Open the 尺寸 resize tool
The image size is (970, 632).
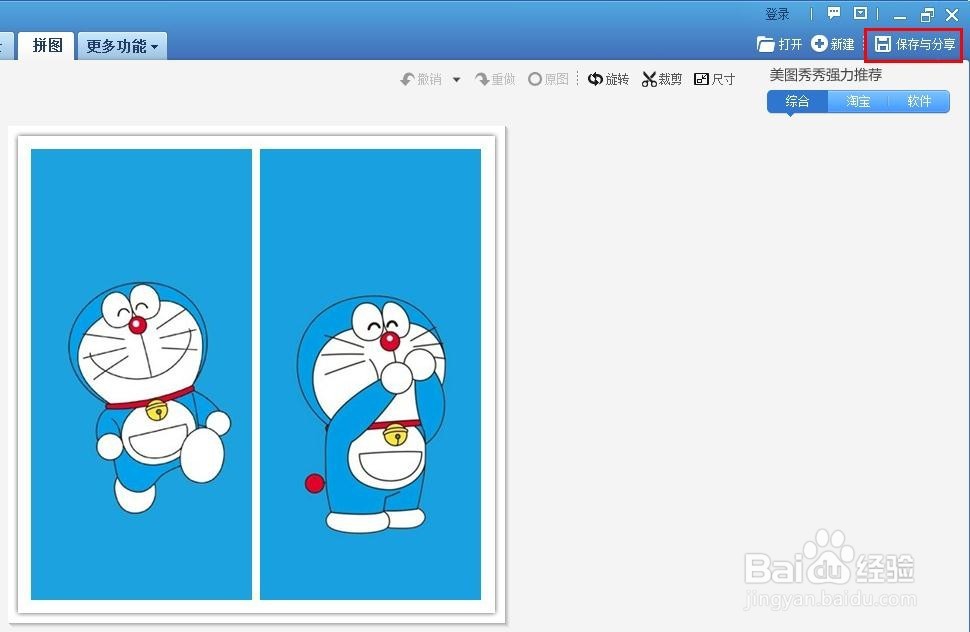(715, 79)
